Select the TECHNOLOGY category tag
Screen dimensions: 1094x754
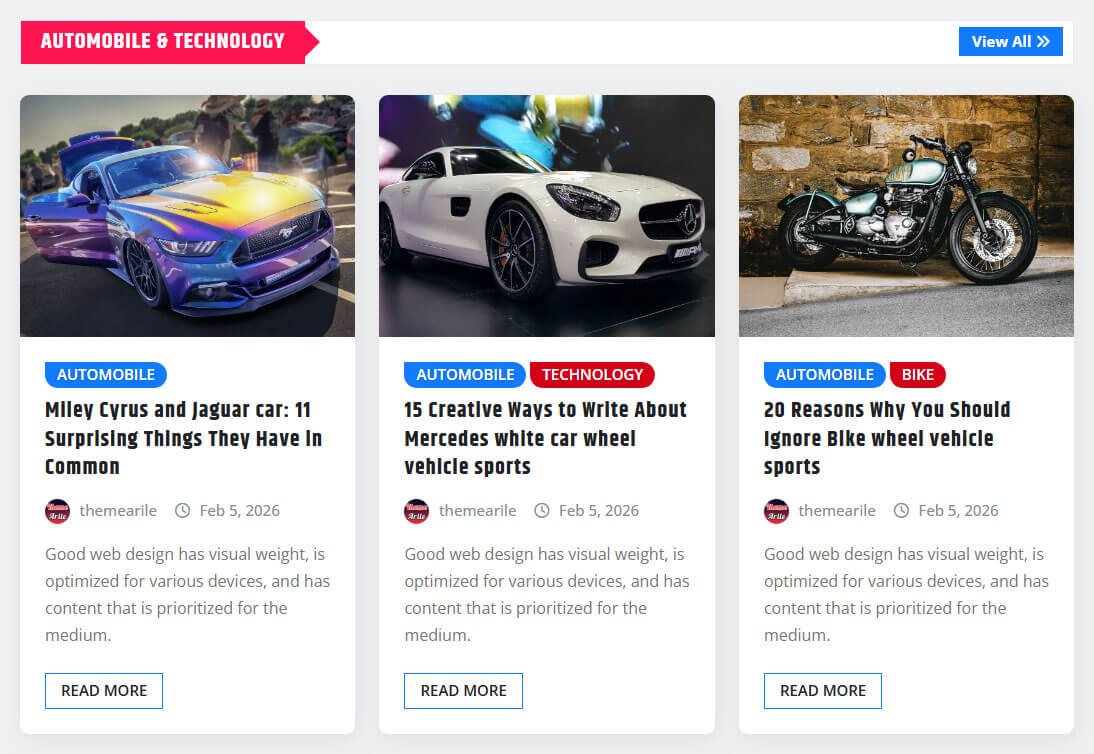[x=592, y=375]
